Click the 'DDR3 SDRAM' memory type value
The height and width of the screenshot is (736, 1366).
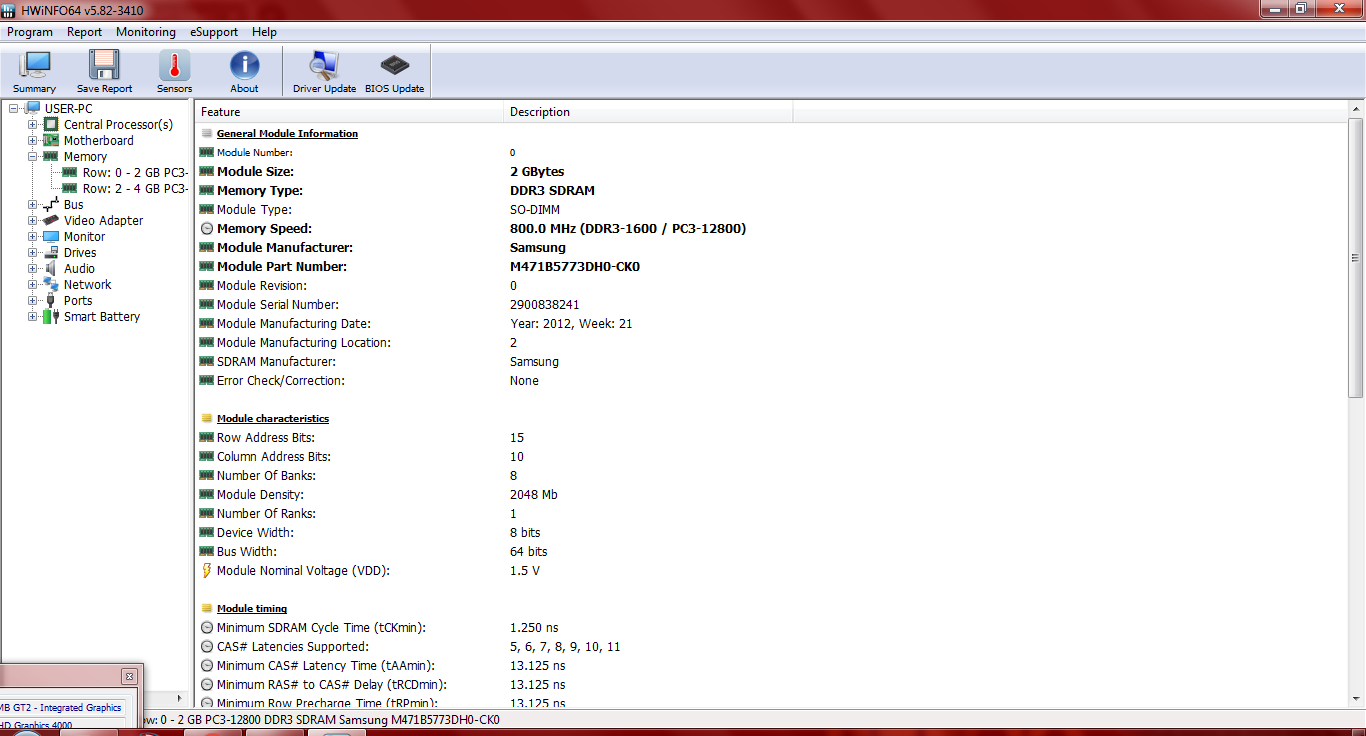(552, 191)
